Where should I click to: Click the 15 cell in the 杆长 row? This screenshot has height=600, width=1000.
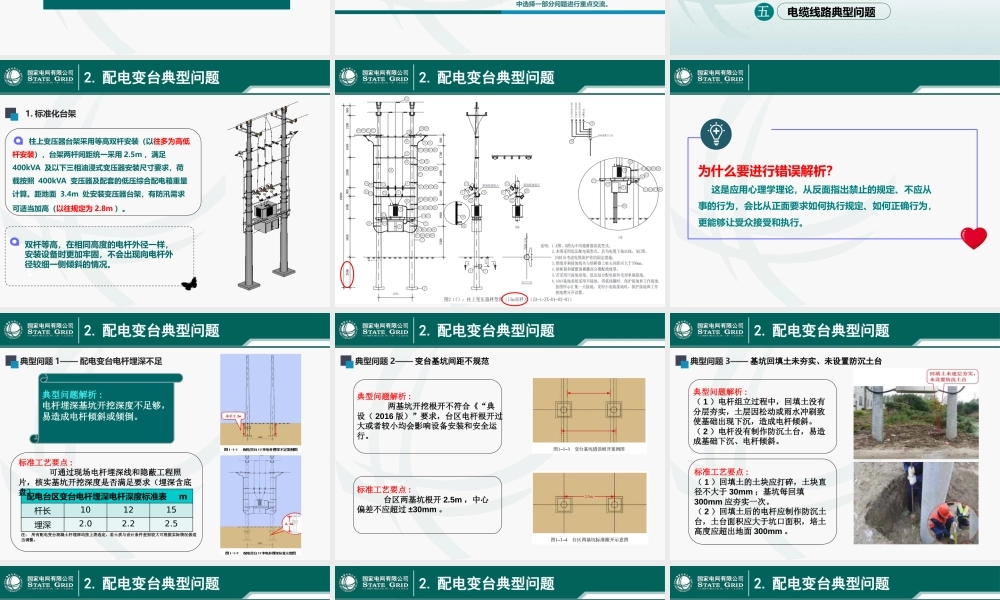(171, 510)
